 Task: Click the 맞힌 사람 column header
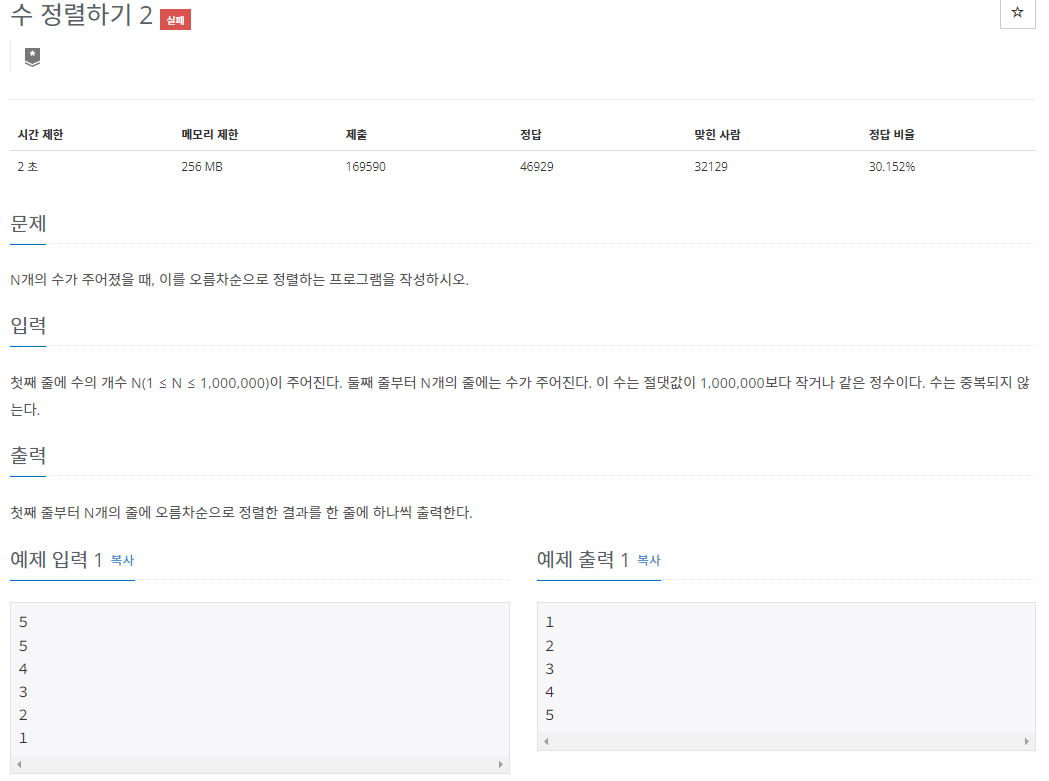tap(717, 135)
